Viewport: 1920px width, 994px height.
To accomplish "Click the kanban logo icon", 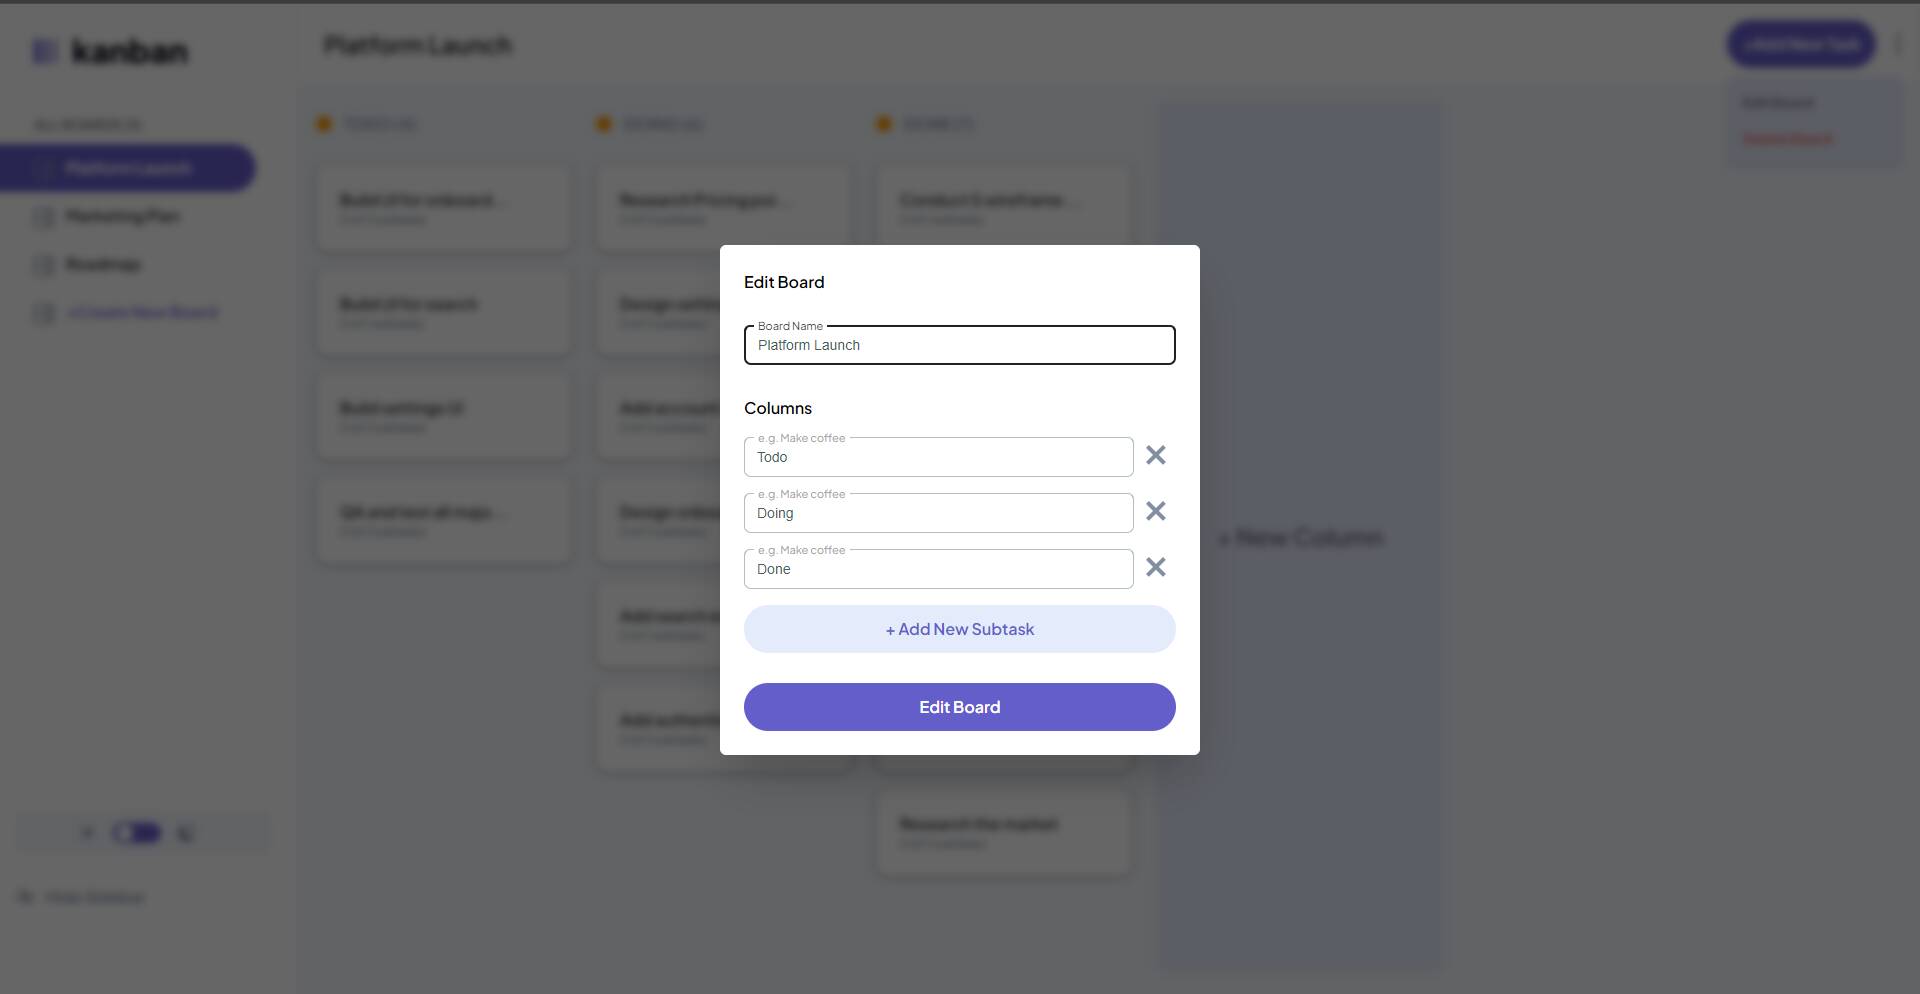I will (44, 51).
